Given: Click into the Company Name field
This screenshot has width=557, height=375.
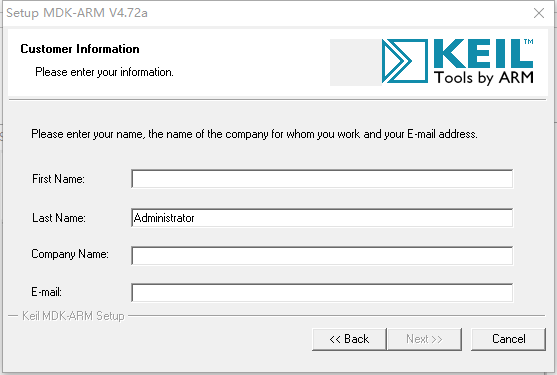Looking at the screenshot, I should 322,255.
